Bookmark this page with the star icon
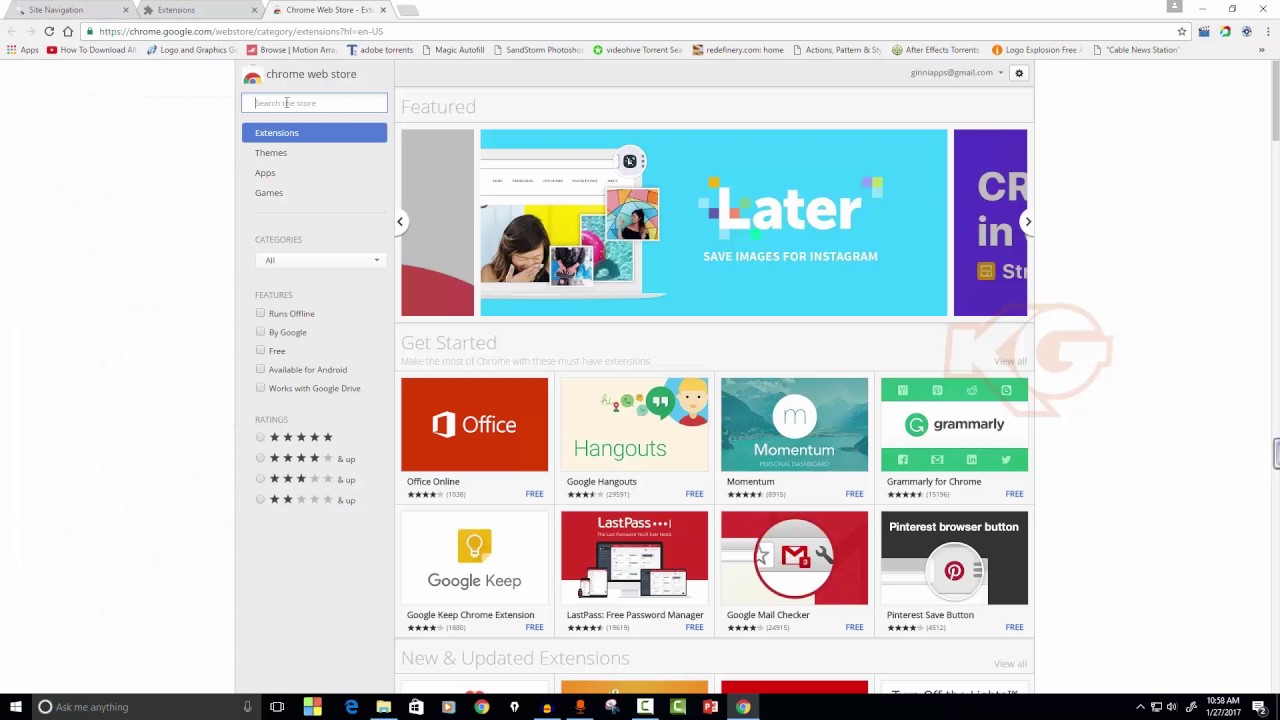 [1181, 31]
